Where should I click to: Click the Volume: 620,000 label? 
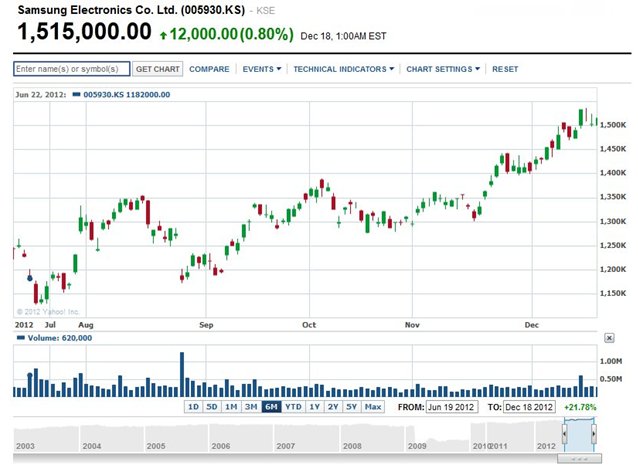pos(60,338)
